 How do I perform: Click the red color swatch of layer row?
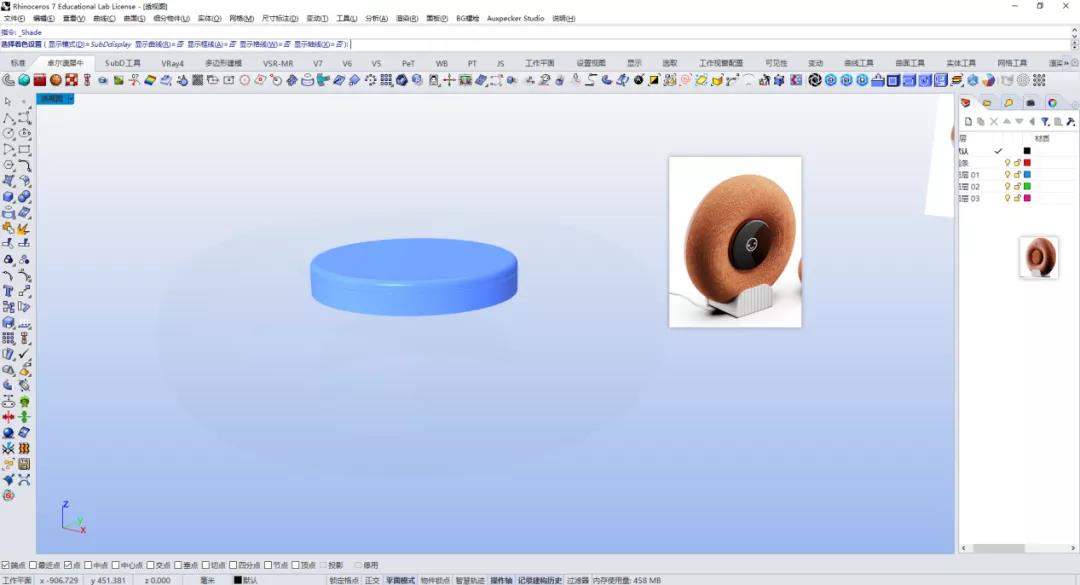click(1027, 163)
